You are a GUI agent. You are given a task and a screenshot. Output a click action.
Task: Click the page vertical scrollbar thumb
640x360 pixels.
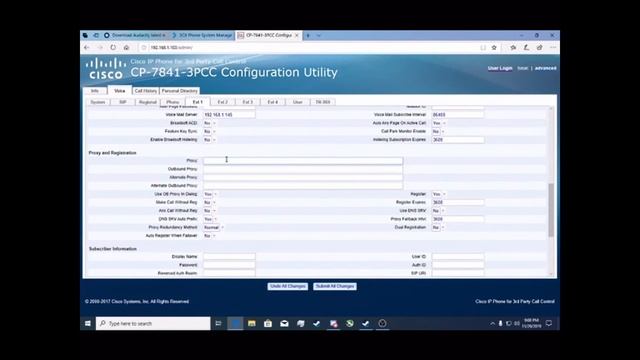(551, 210)
